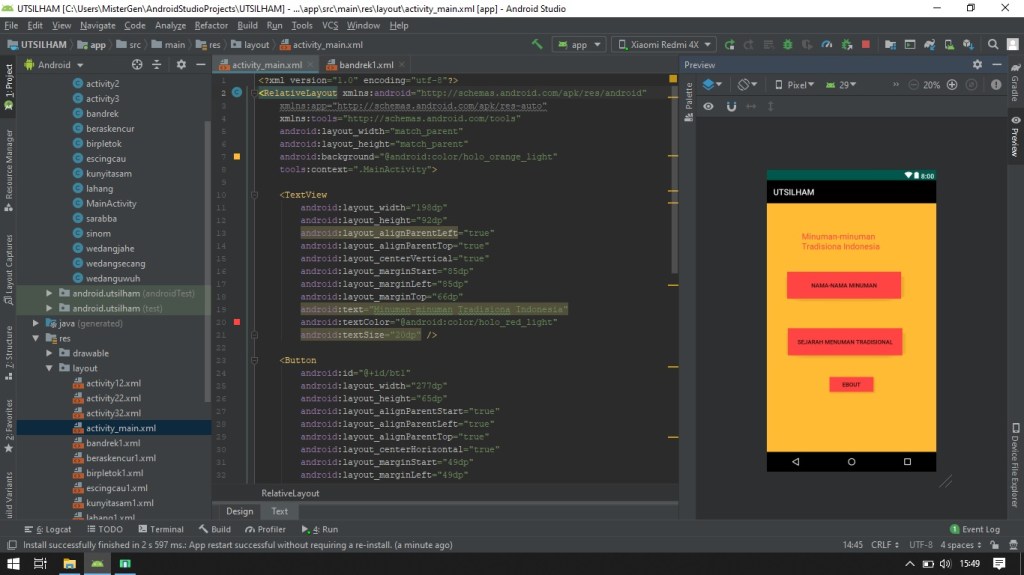The height and width of the screenshot is (575, 1024).
Task: Click the Search Everywhere magnifier icon
Action: 993,44
